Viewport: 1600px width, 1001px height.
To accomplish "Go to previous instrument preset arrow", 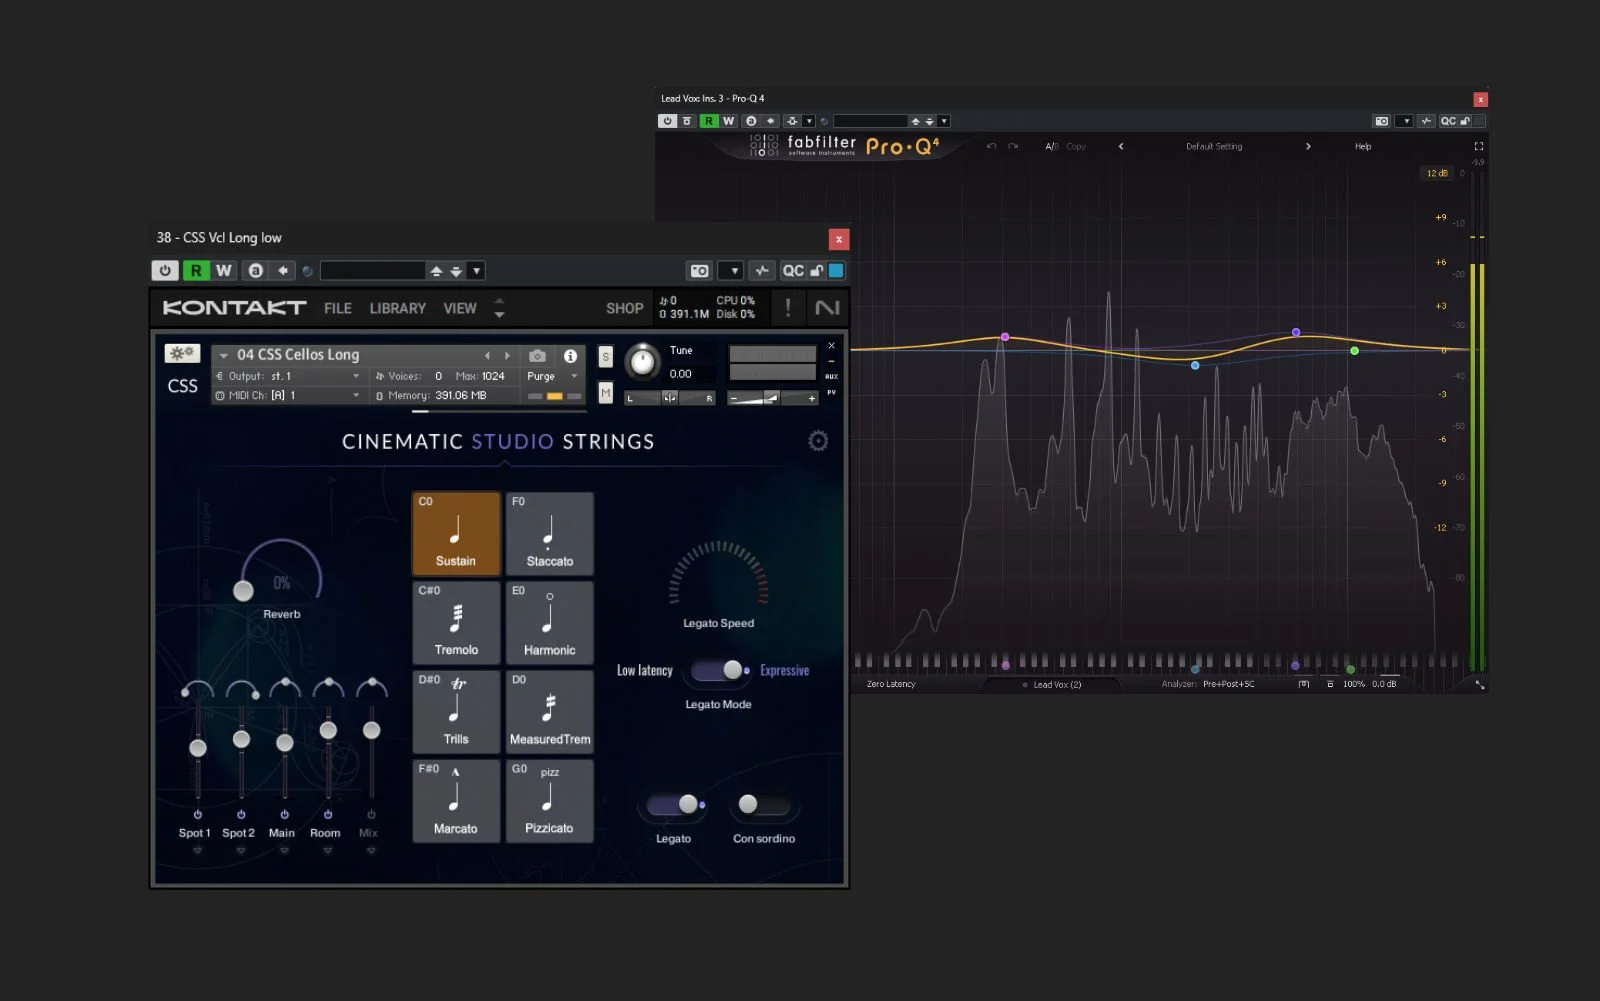I will [487, 355].
